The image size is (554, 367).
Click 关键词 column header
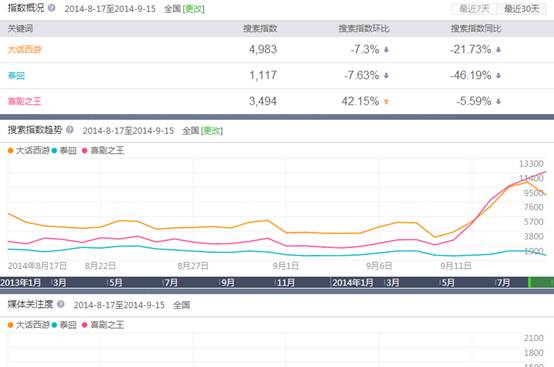click(x=20, y=29)
